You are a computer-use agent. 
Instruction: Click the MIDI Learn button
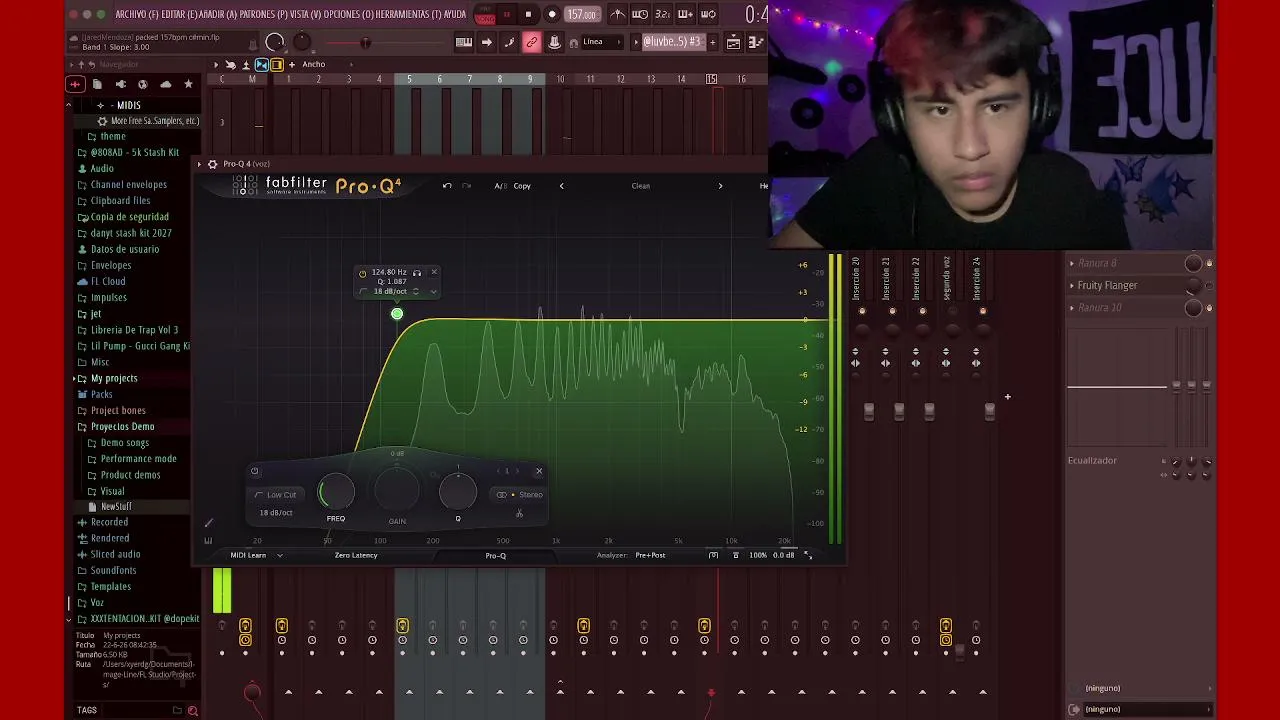point(248,556)
